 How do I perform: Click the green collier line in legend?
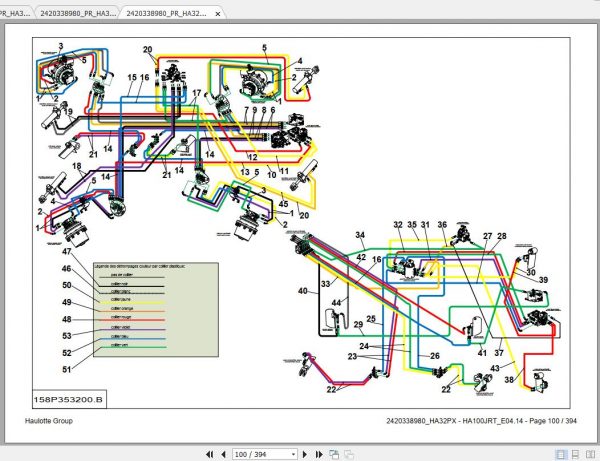coord(132,347)
